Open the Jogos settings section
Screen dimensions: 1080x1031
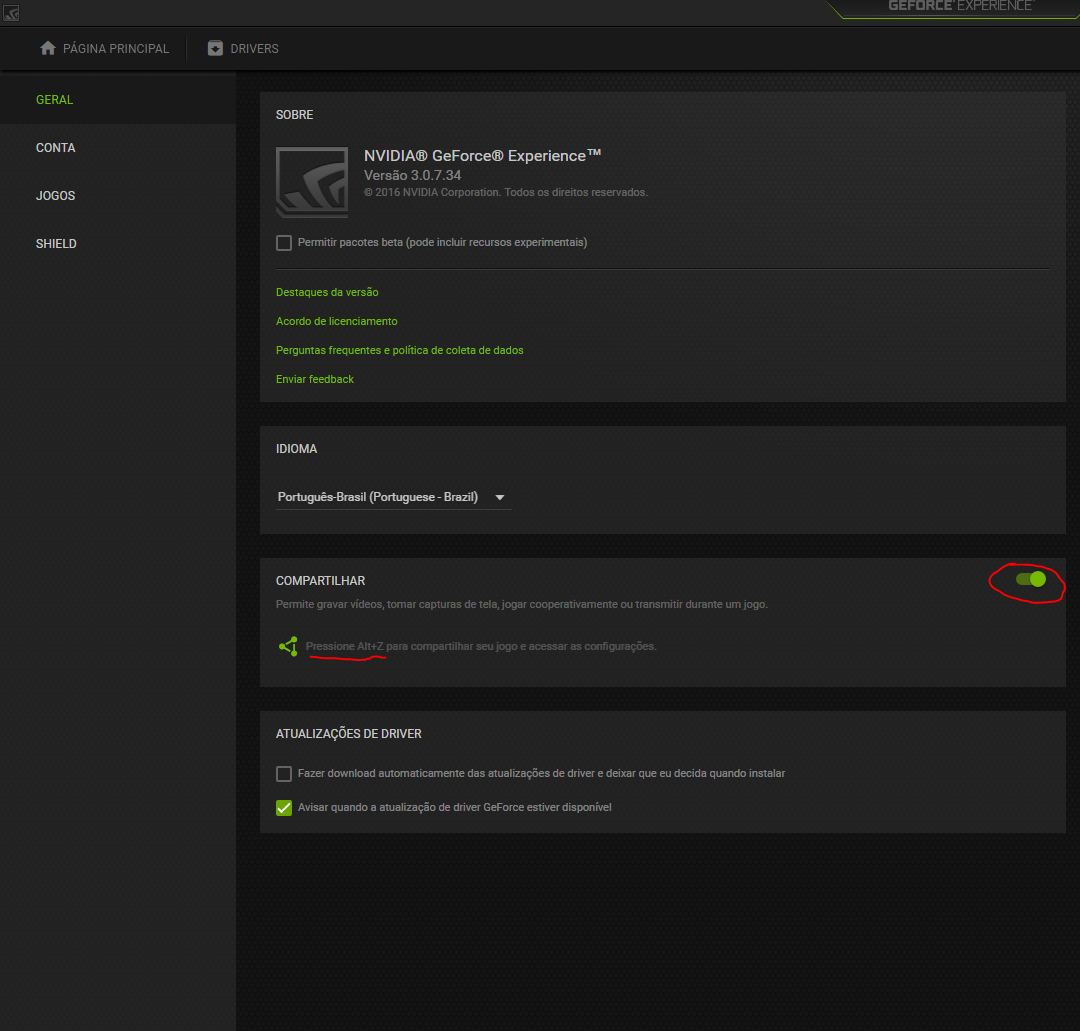coord(118,196)
